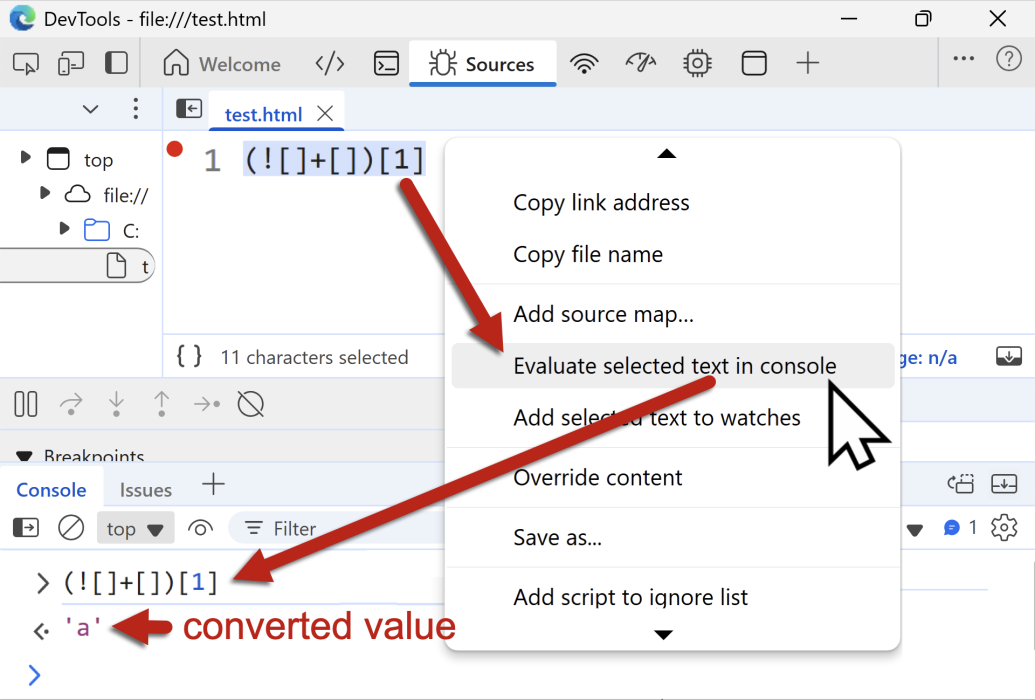Step into the next function call
1035x700 pixels.
pos(116,404)
